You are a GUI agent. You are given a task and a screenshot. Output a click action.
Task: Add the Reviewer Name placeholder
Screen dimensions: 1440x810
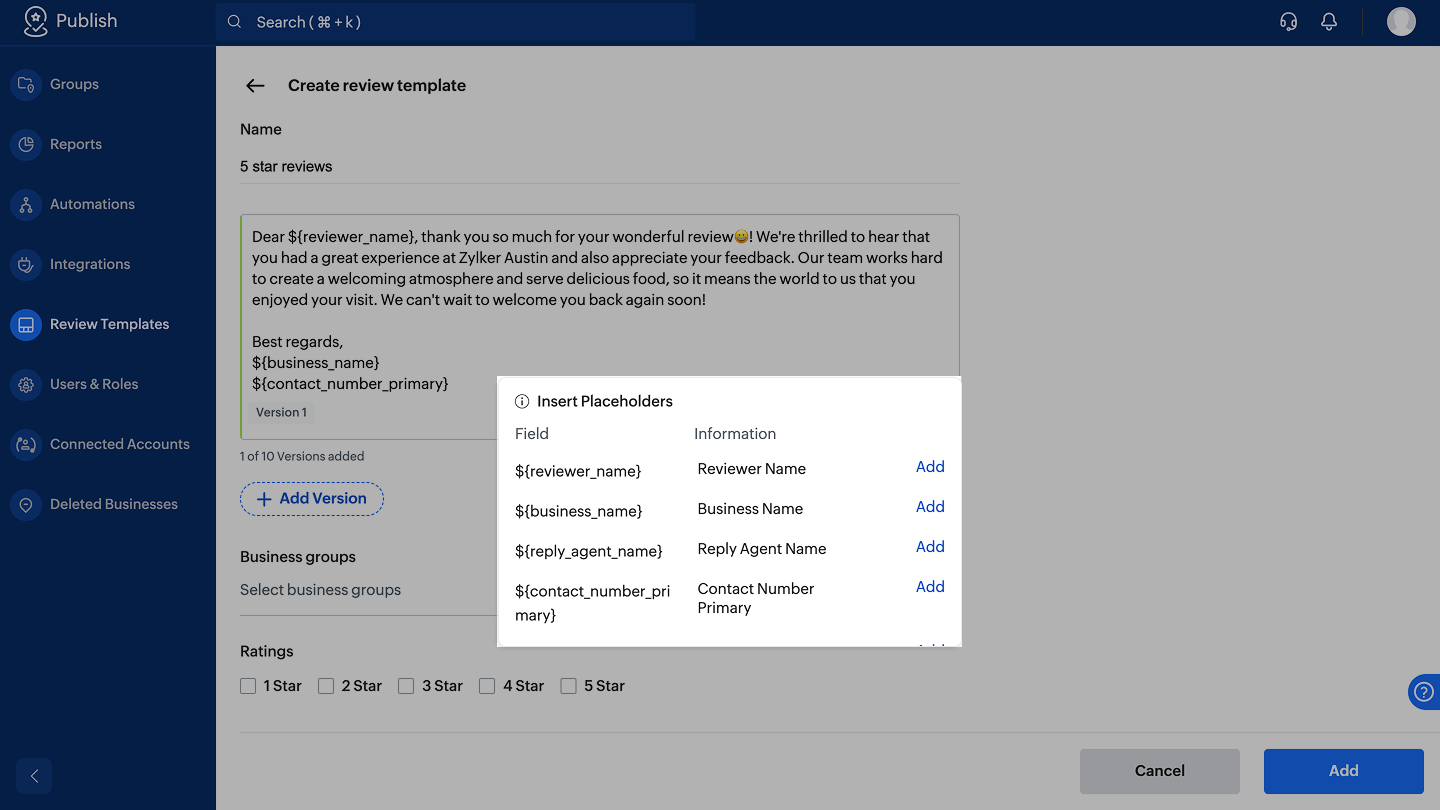tap(930, 467)
